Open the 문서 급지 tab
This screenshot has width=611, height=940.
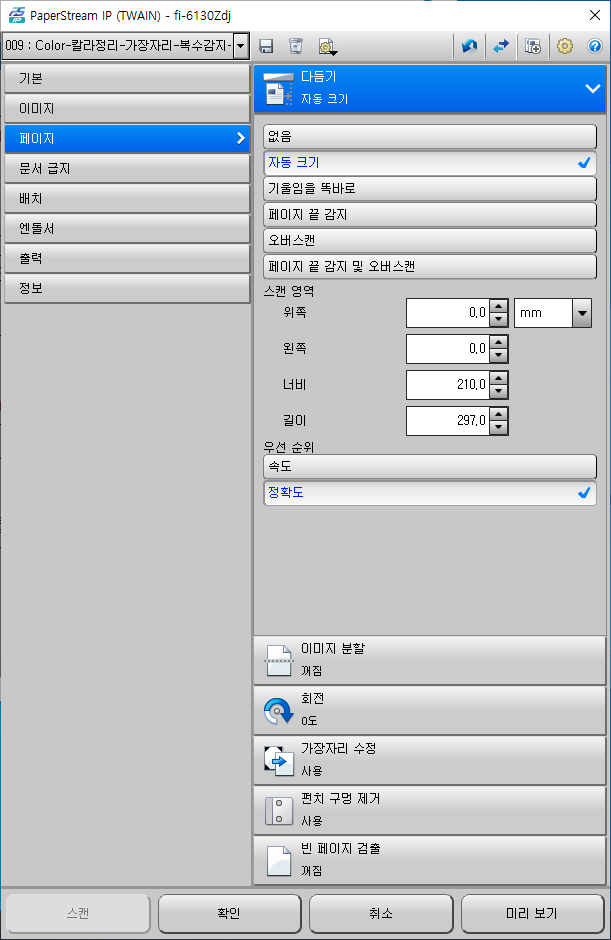click(x=127, y=168)
